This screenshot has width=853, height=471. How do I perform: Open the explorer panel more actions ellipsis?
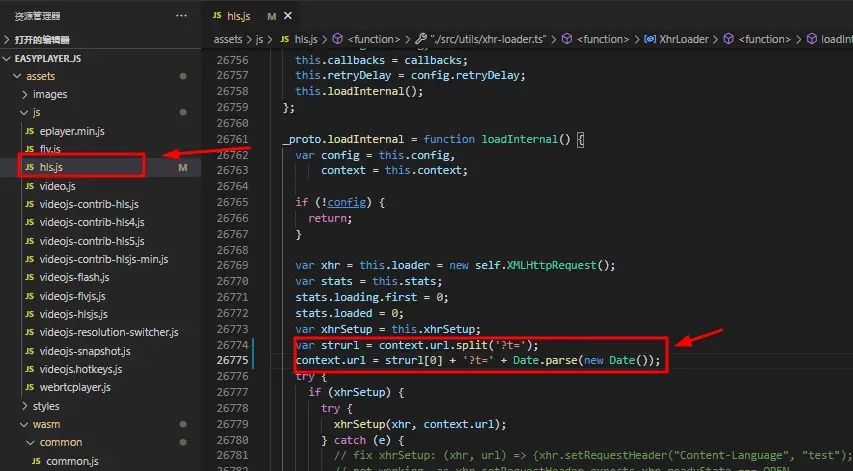click(181, 16)
